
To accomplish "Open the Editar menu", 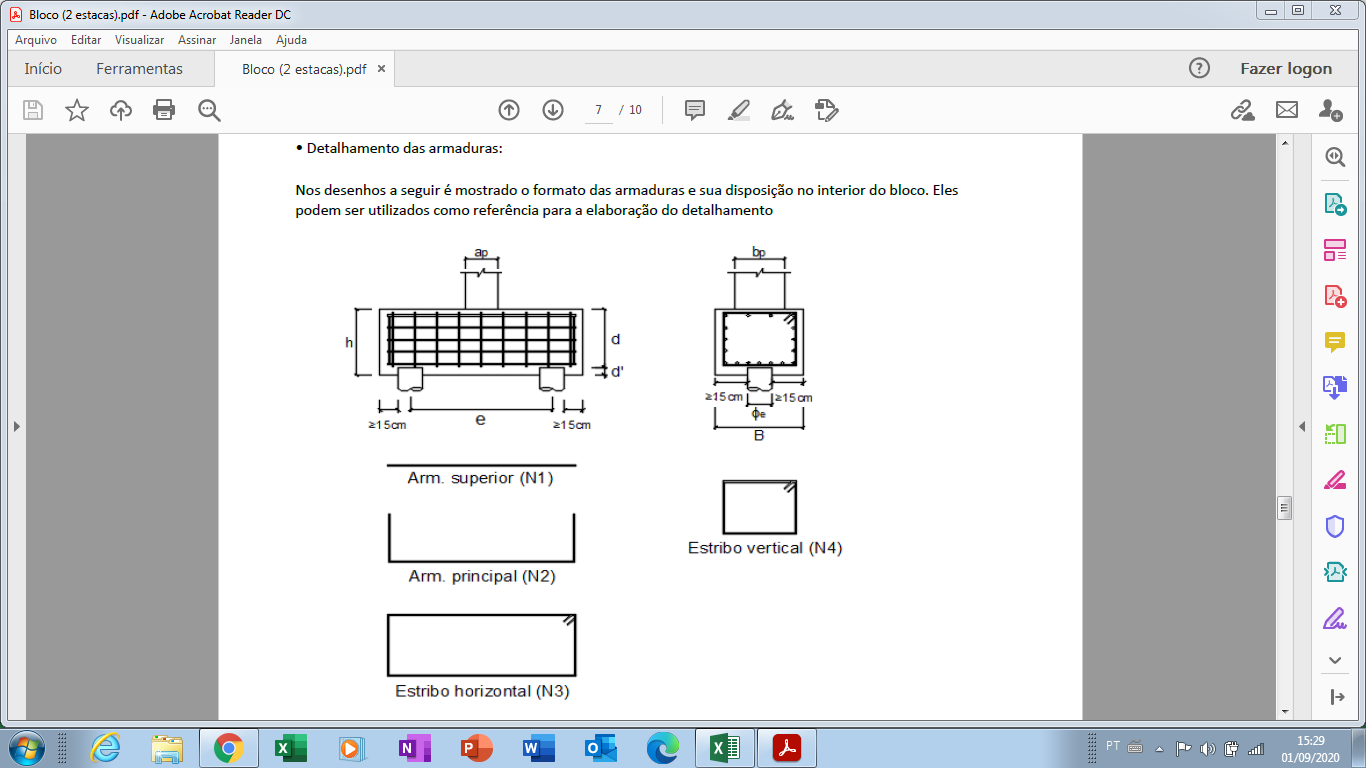I will (x=86, y=40).
